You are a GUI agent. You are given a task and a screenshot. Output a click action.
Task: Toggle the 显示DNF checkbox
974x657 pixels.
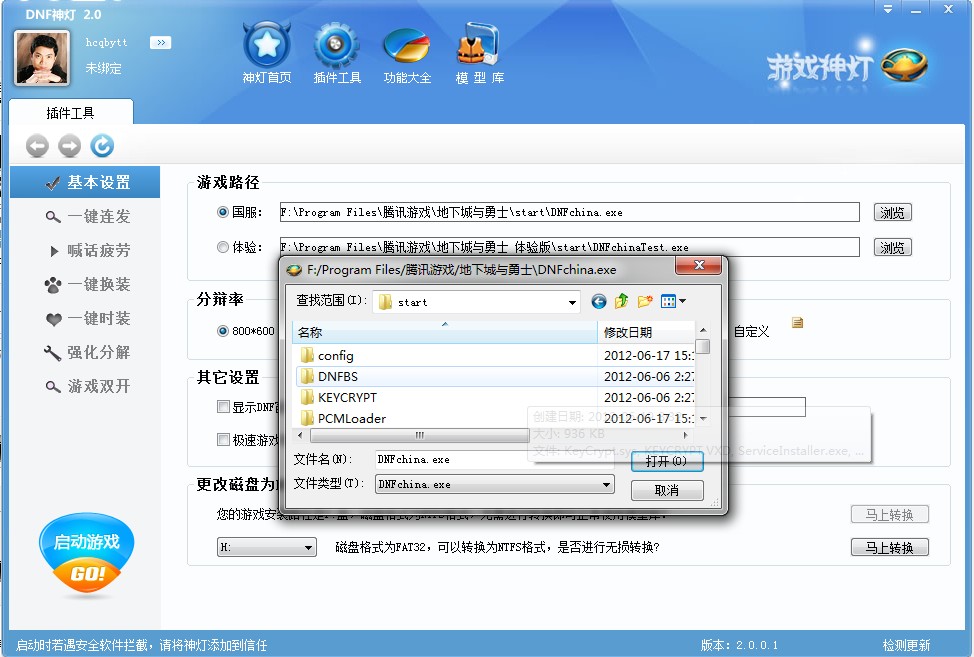[224, 407]
